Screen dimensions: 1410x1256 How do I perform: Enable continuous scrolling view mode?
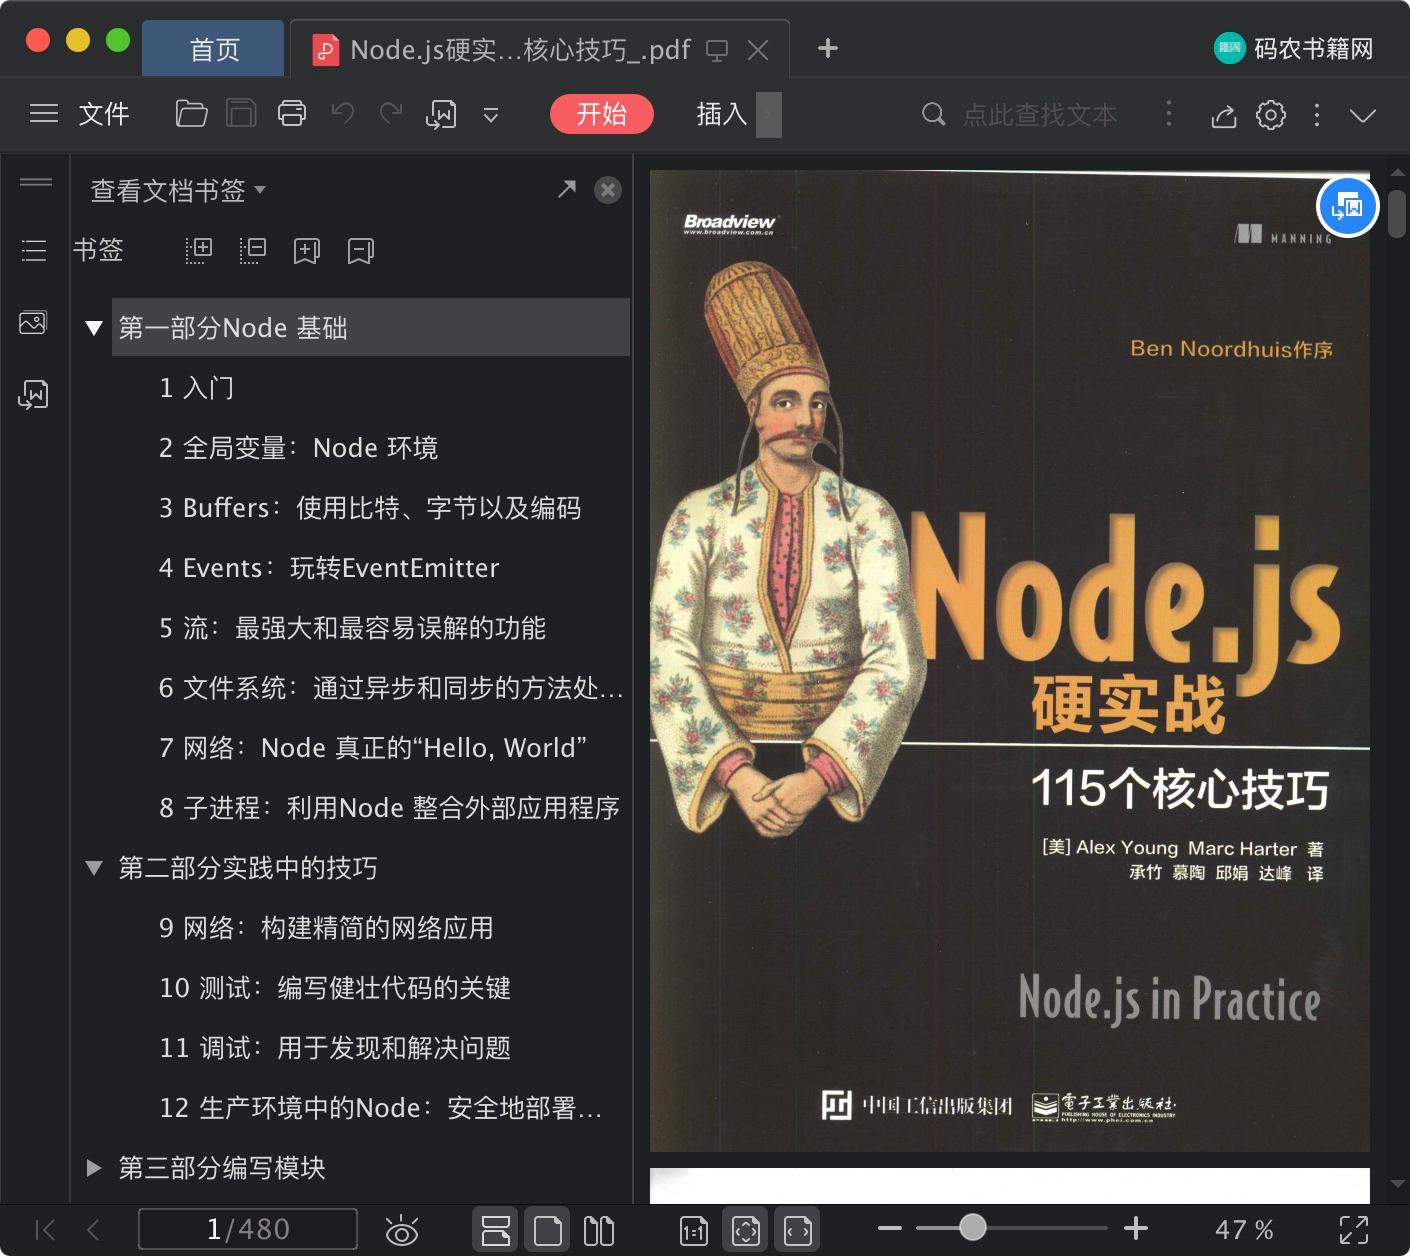coord(496,1230)
